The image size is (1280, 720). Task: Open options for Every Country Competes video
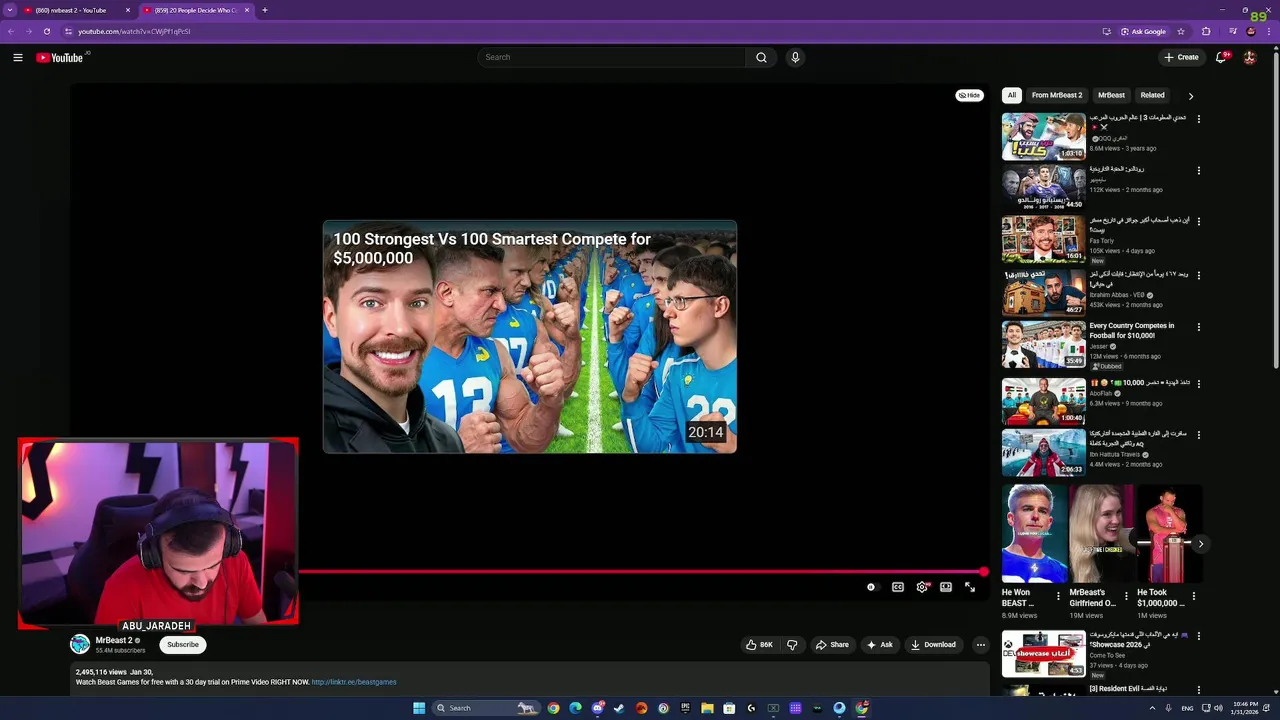pyautogui.click(x=1198, y=327)
